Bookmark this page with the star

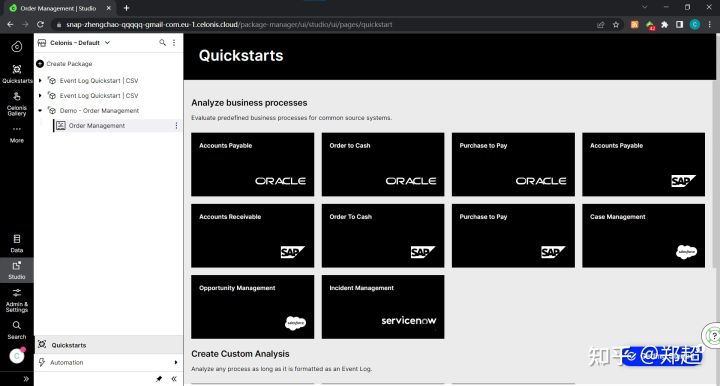pos(616,25)
